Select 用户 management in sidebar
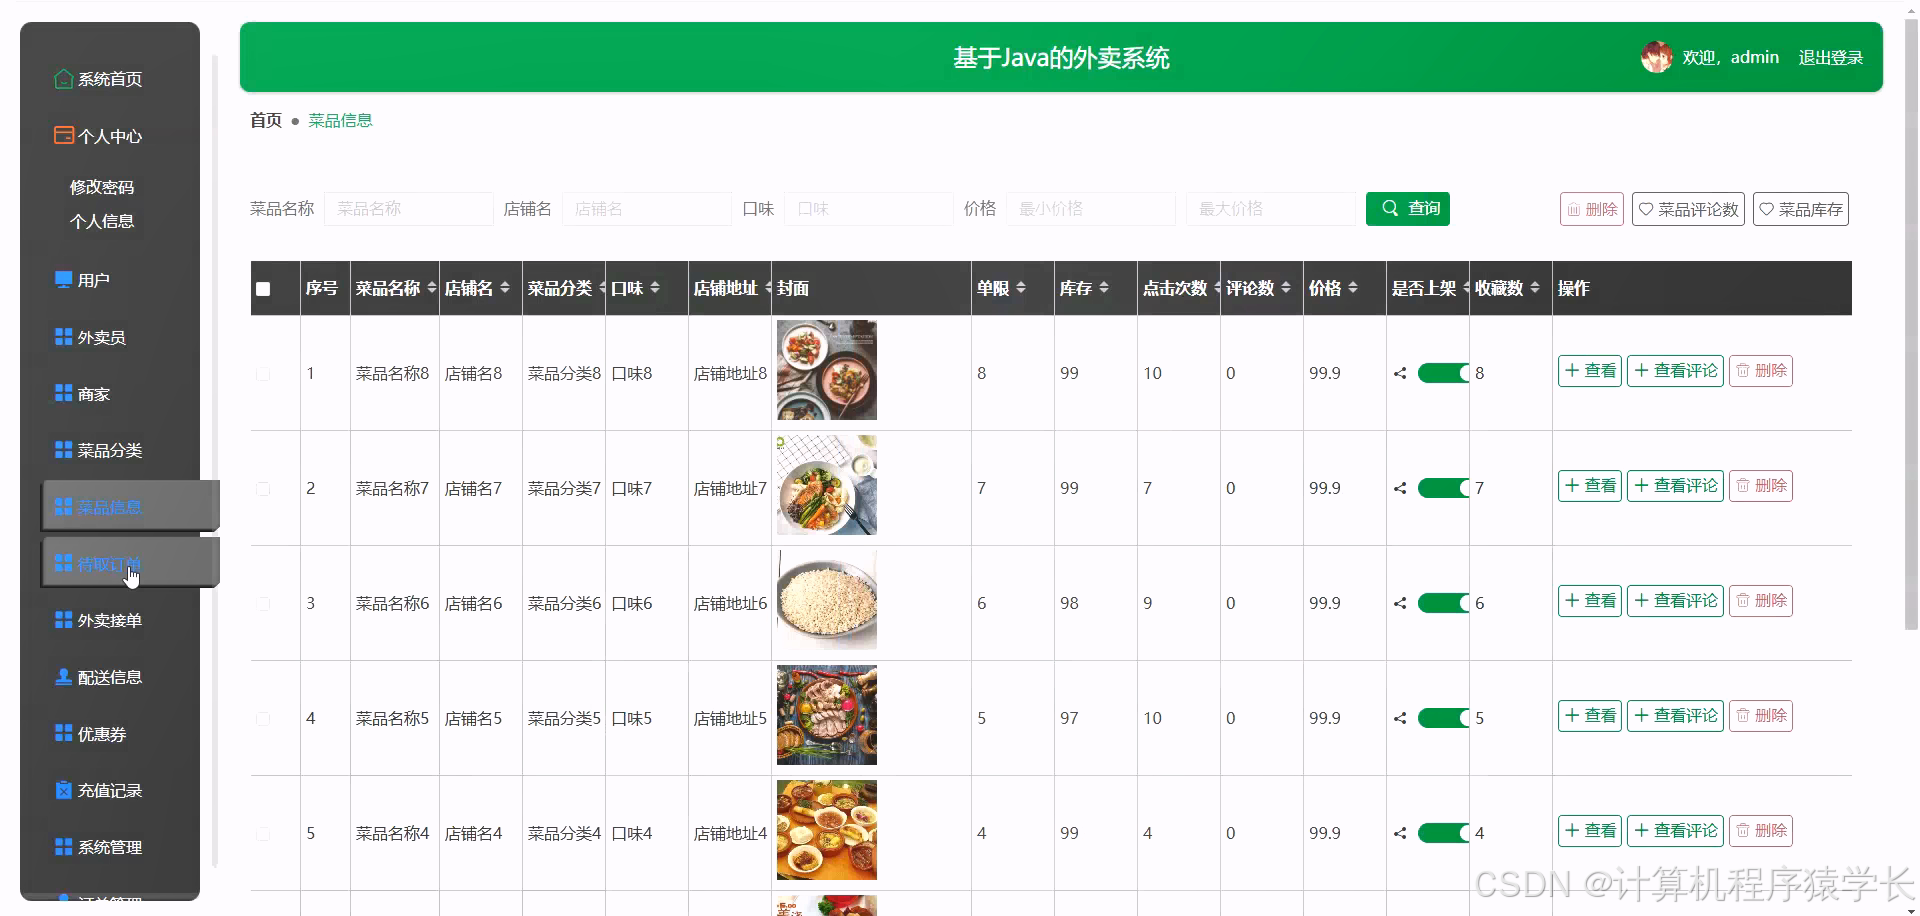The width and height of the screenshot is (1920, 916). 93,279
